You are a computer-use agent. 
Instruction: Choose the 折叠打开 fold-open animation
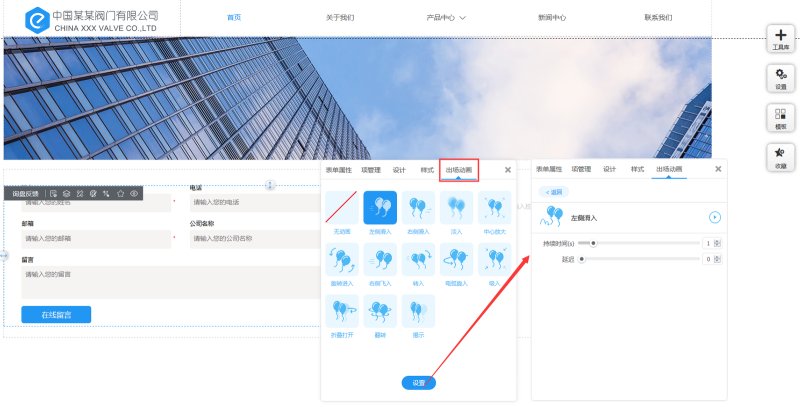coord(341,313)
